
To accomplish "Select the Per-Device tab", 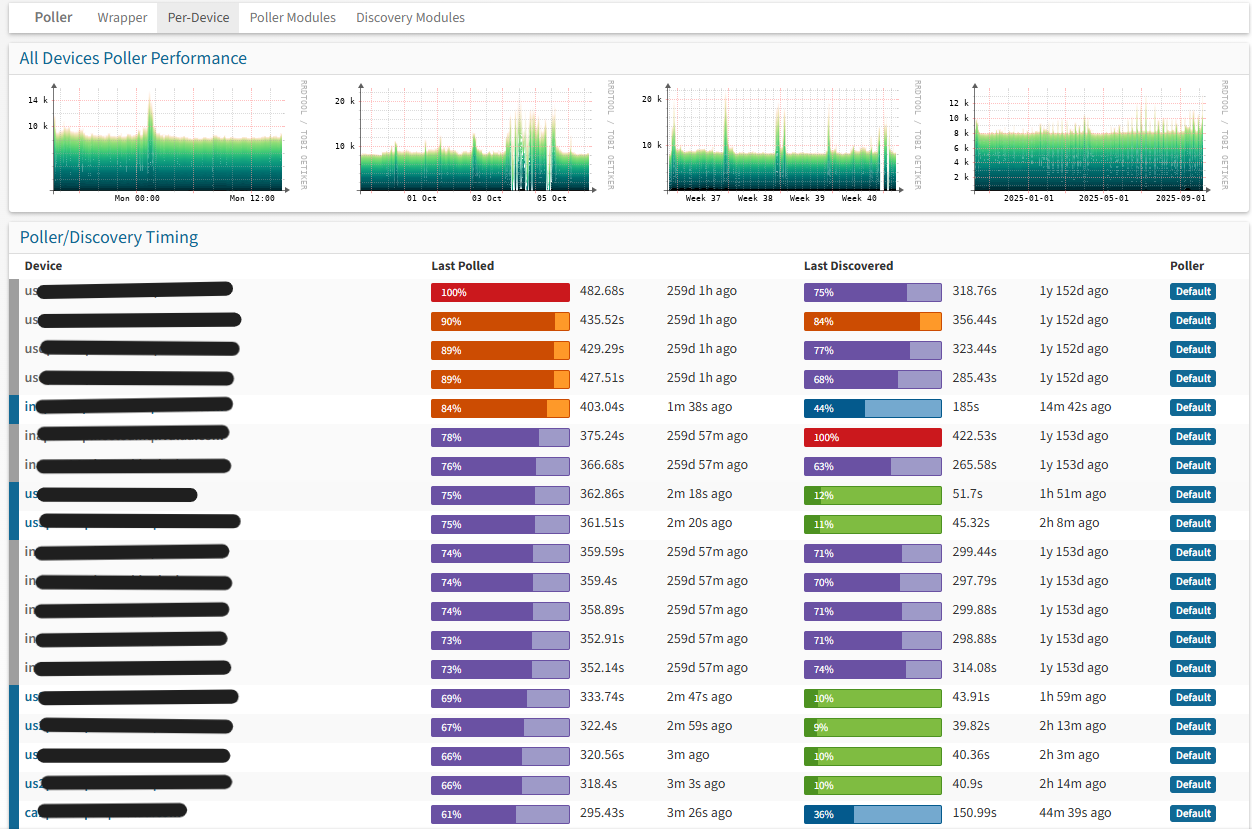I will pyautogui.click(x=198, y=17).
